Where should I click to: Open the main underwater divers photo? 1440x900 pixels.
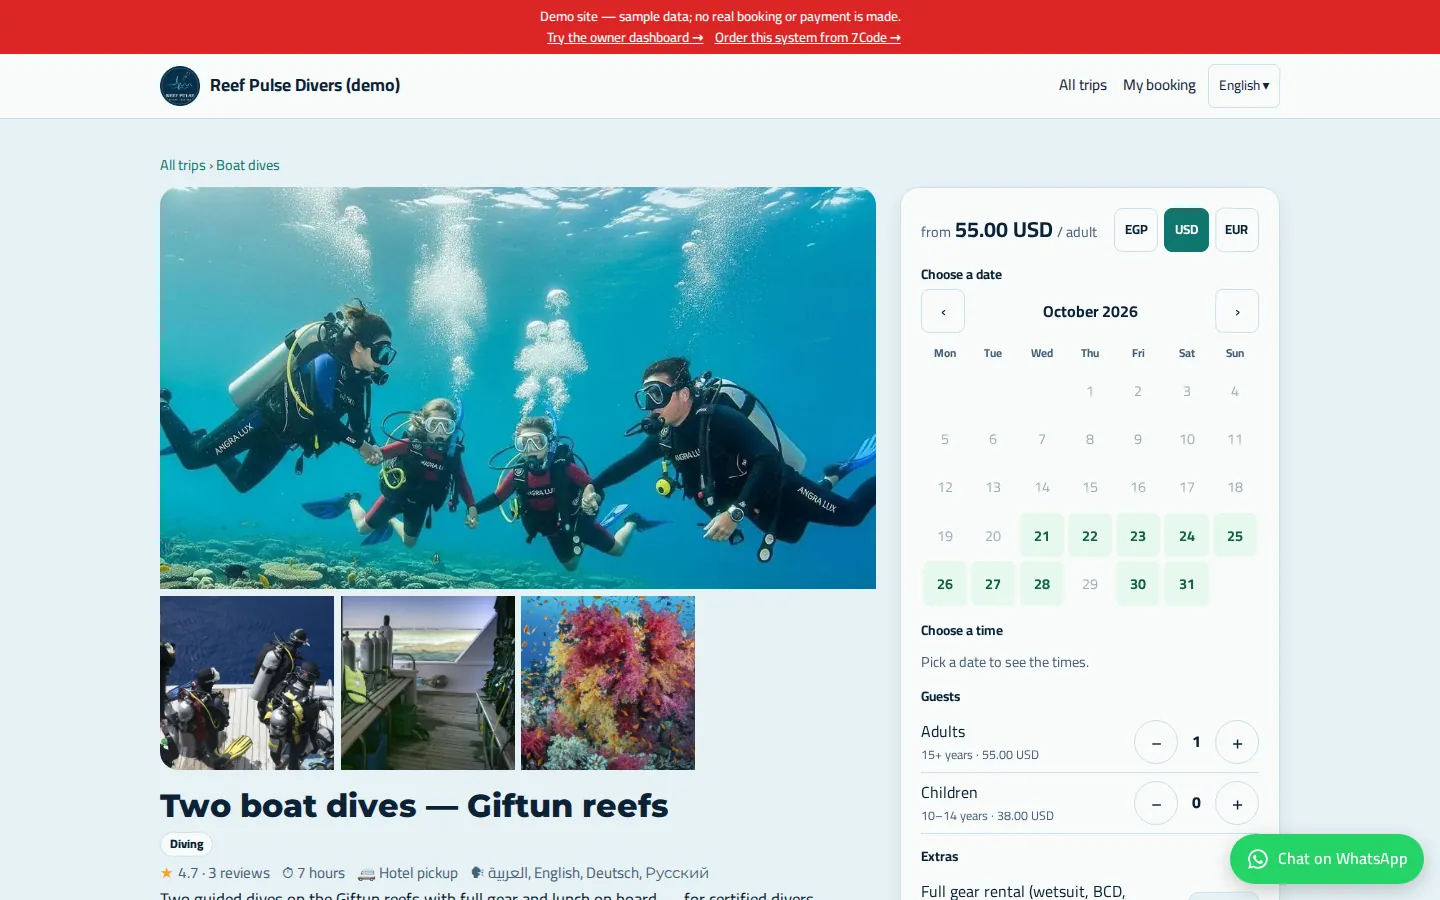click(518, 388)
